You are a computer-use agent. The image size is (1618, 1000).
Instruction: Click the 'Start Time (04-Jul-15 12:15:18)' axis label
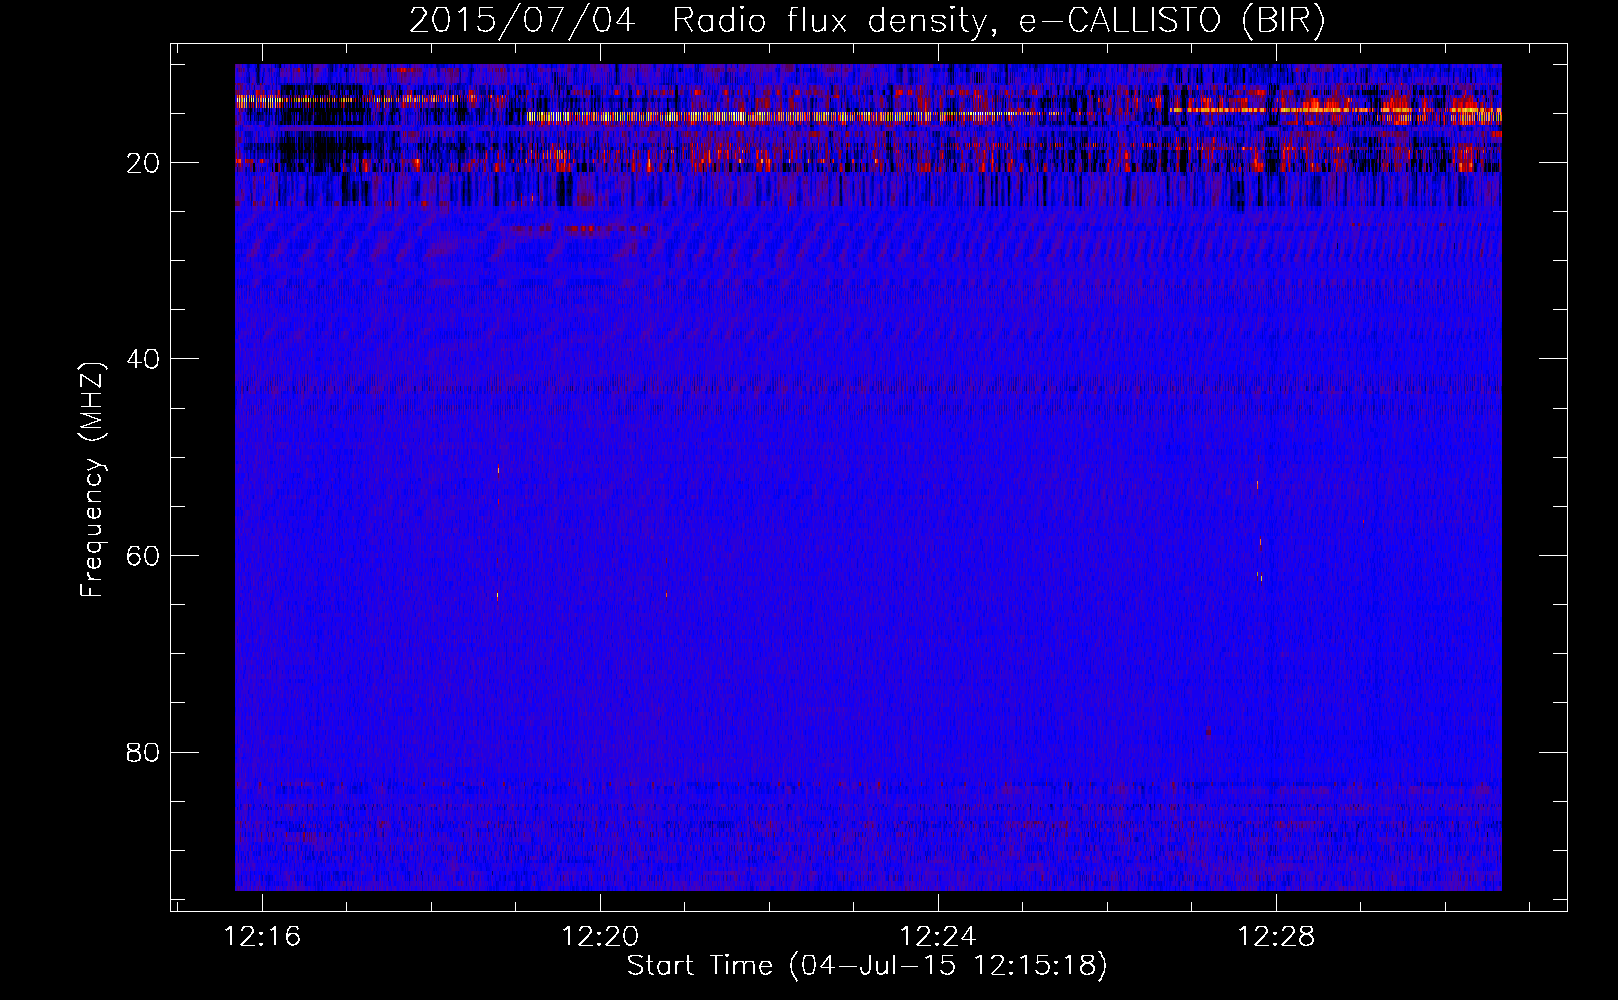pyautogui.click(x=867, y=966)
